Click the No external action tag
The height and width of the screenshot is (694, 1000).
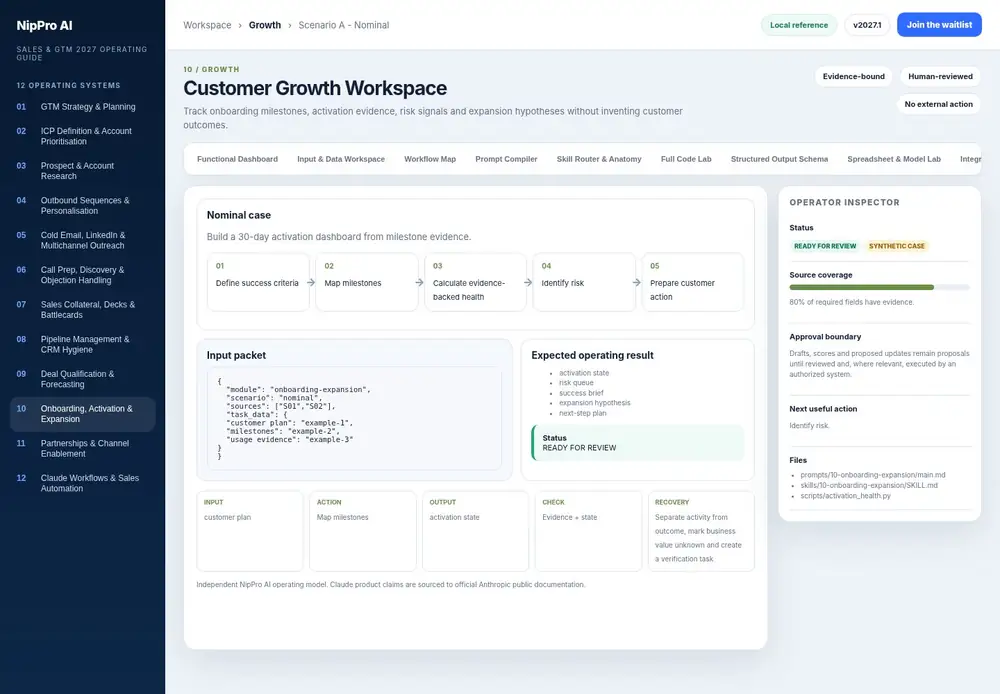[938, 104]
